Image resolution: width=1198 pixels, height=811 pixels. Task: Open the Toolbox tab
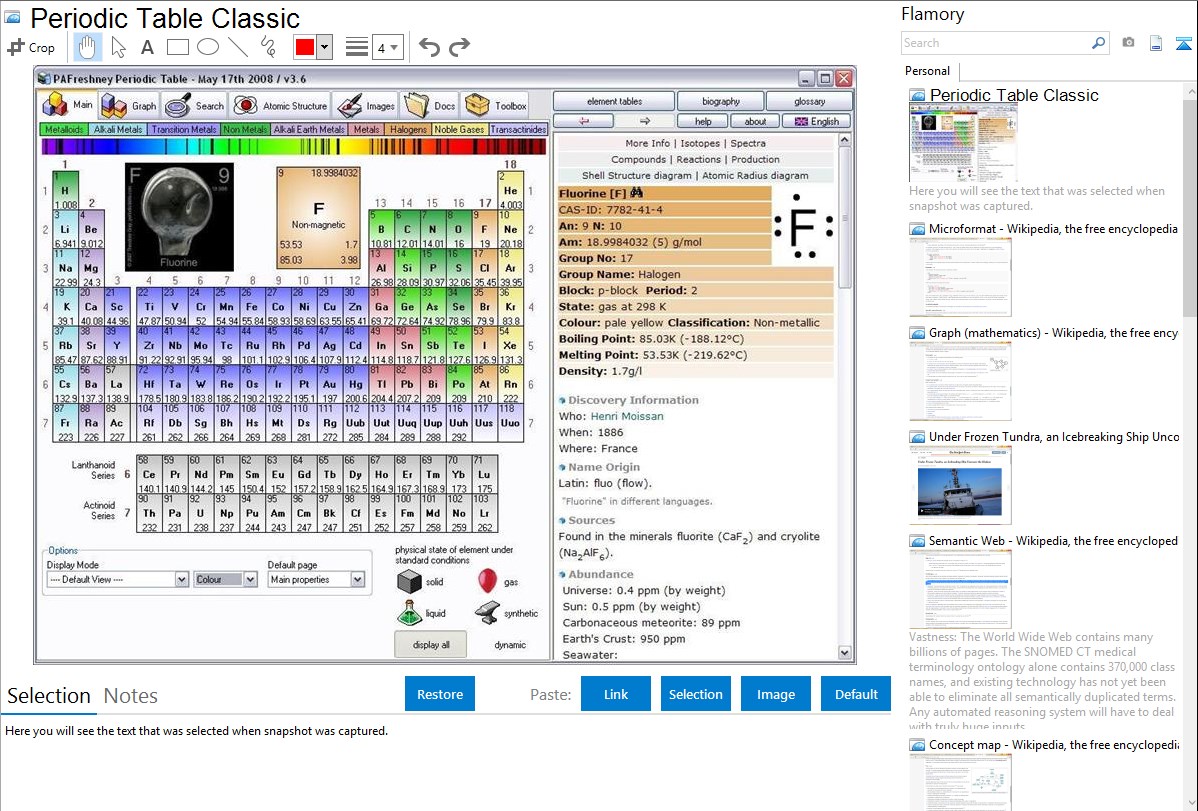click(496, 106)
